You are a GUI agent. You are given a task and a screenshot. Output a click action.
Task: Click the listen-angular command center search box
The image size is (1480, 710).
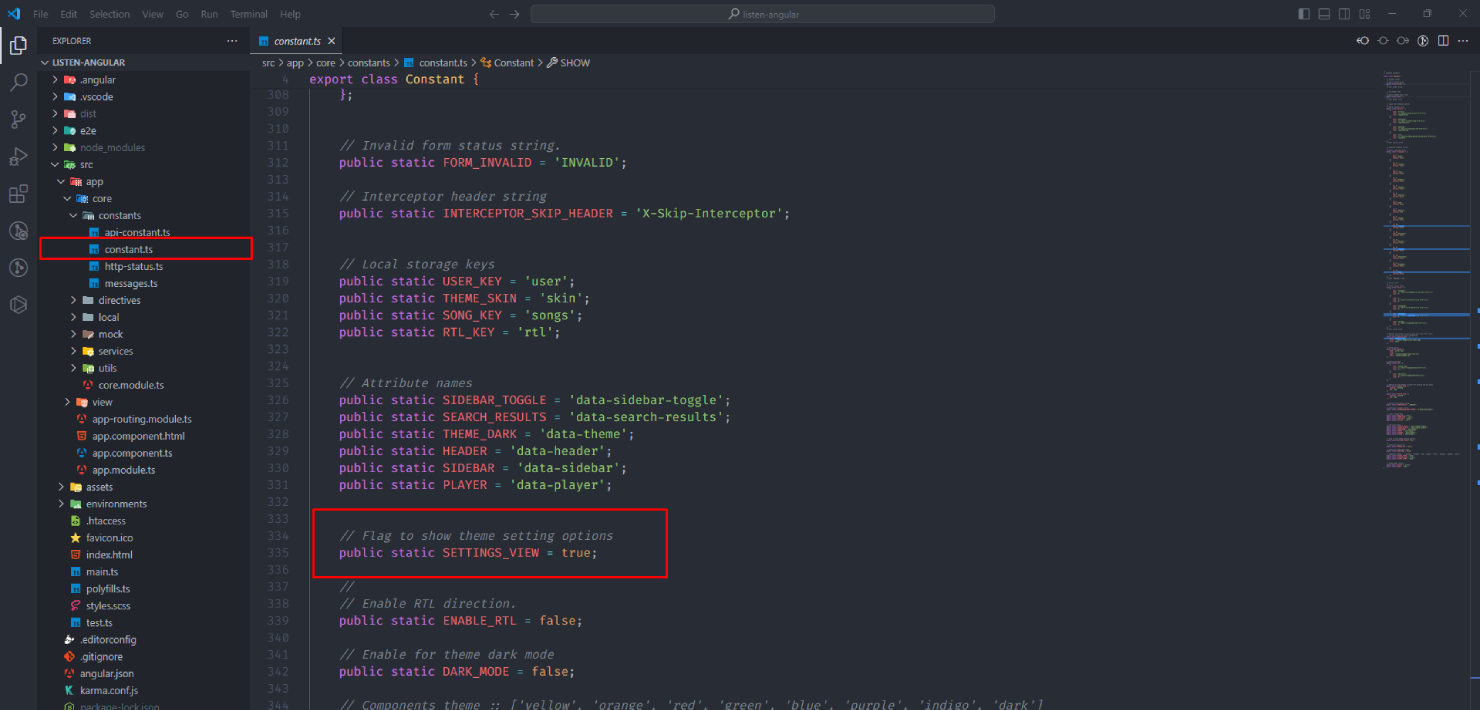point(762,14)
